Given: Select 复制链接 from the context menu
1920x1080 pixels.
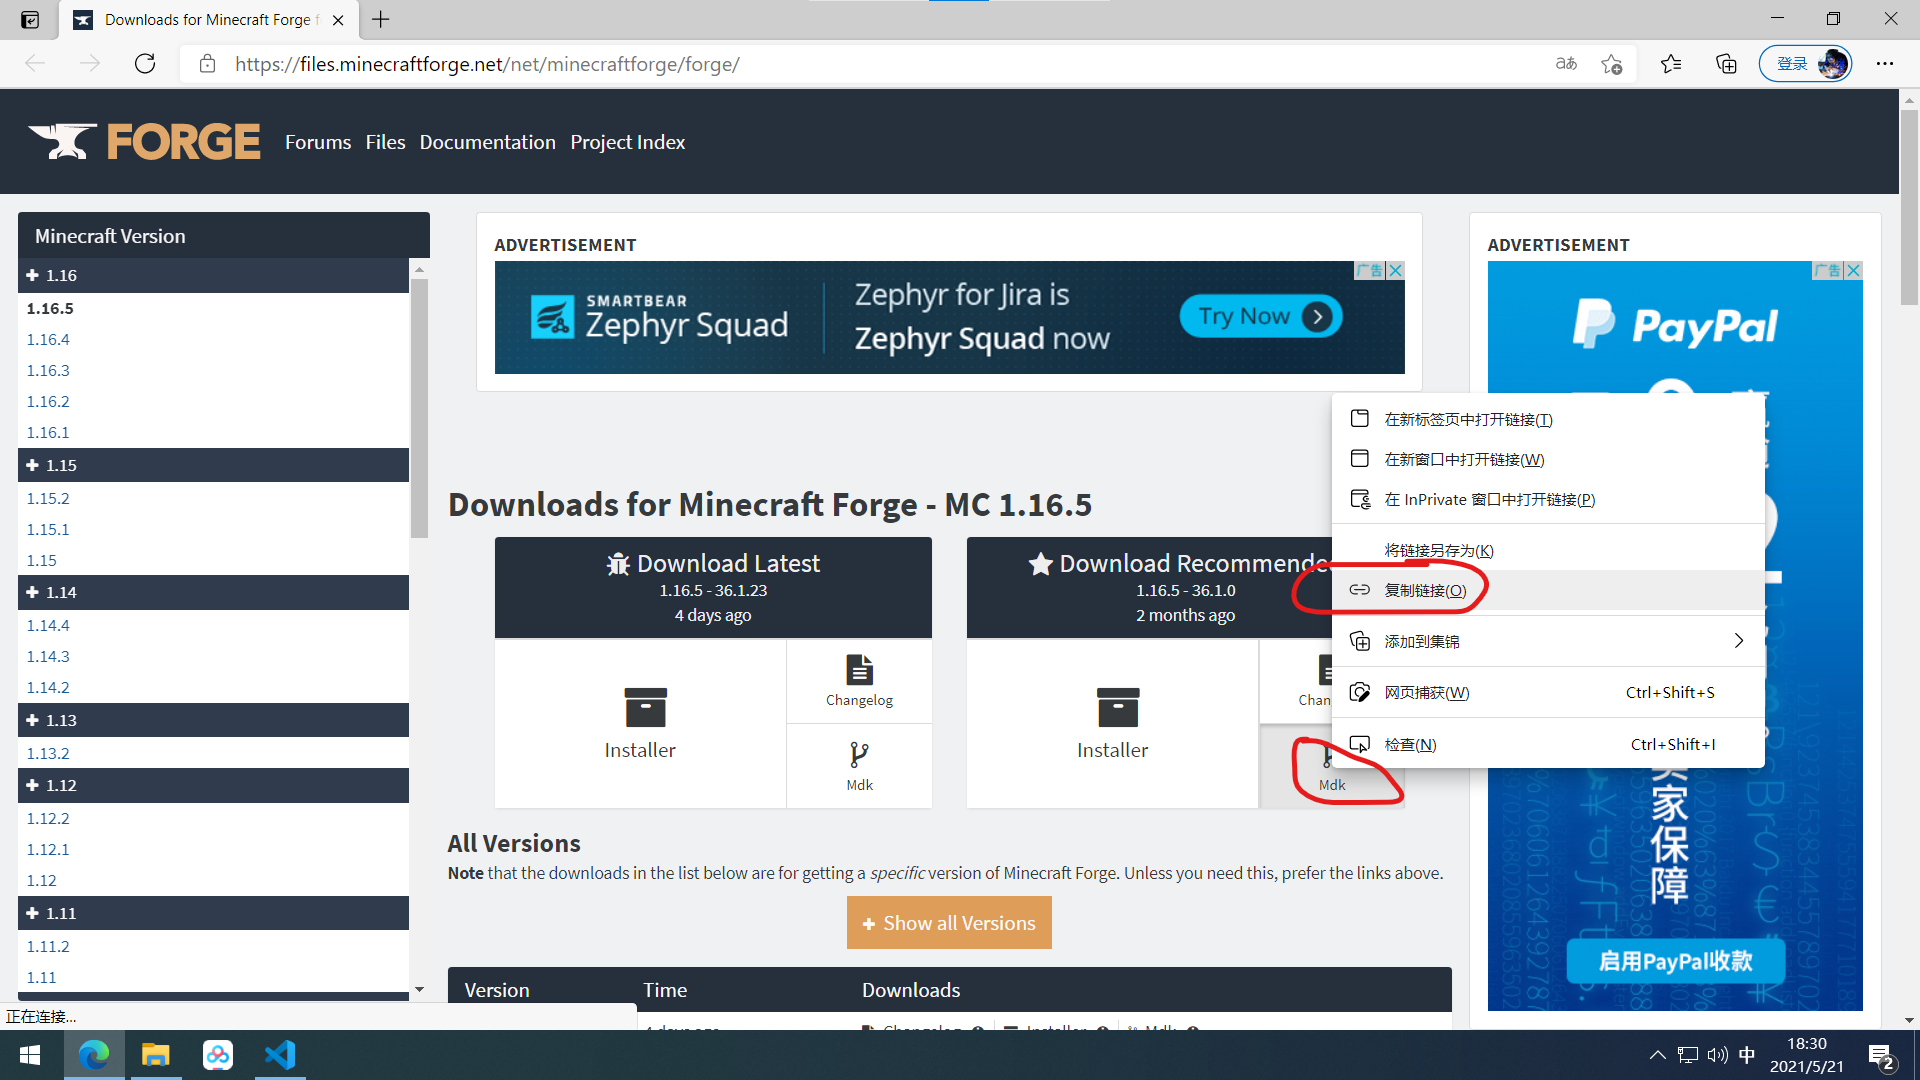Looking at the screenshot, I should [1425, 590].
